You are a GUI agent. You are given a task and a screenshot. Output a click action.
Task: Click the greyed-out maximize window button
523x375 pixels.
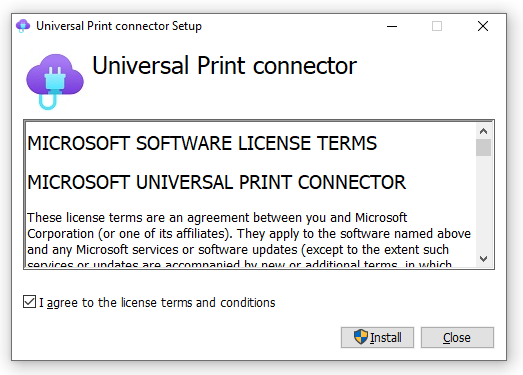click(437, 26)
